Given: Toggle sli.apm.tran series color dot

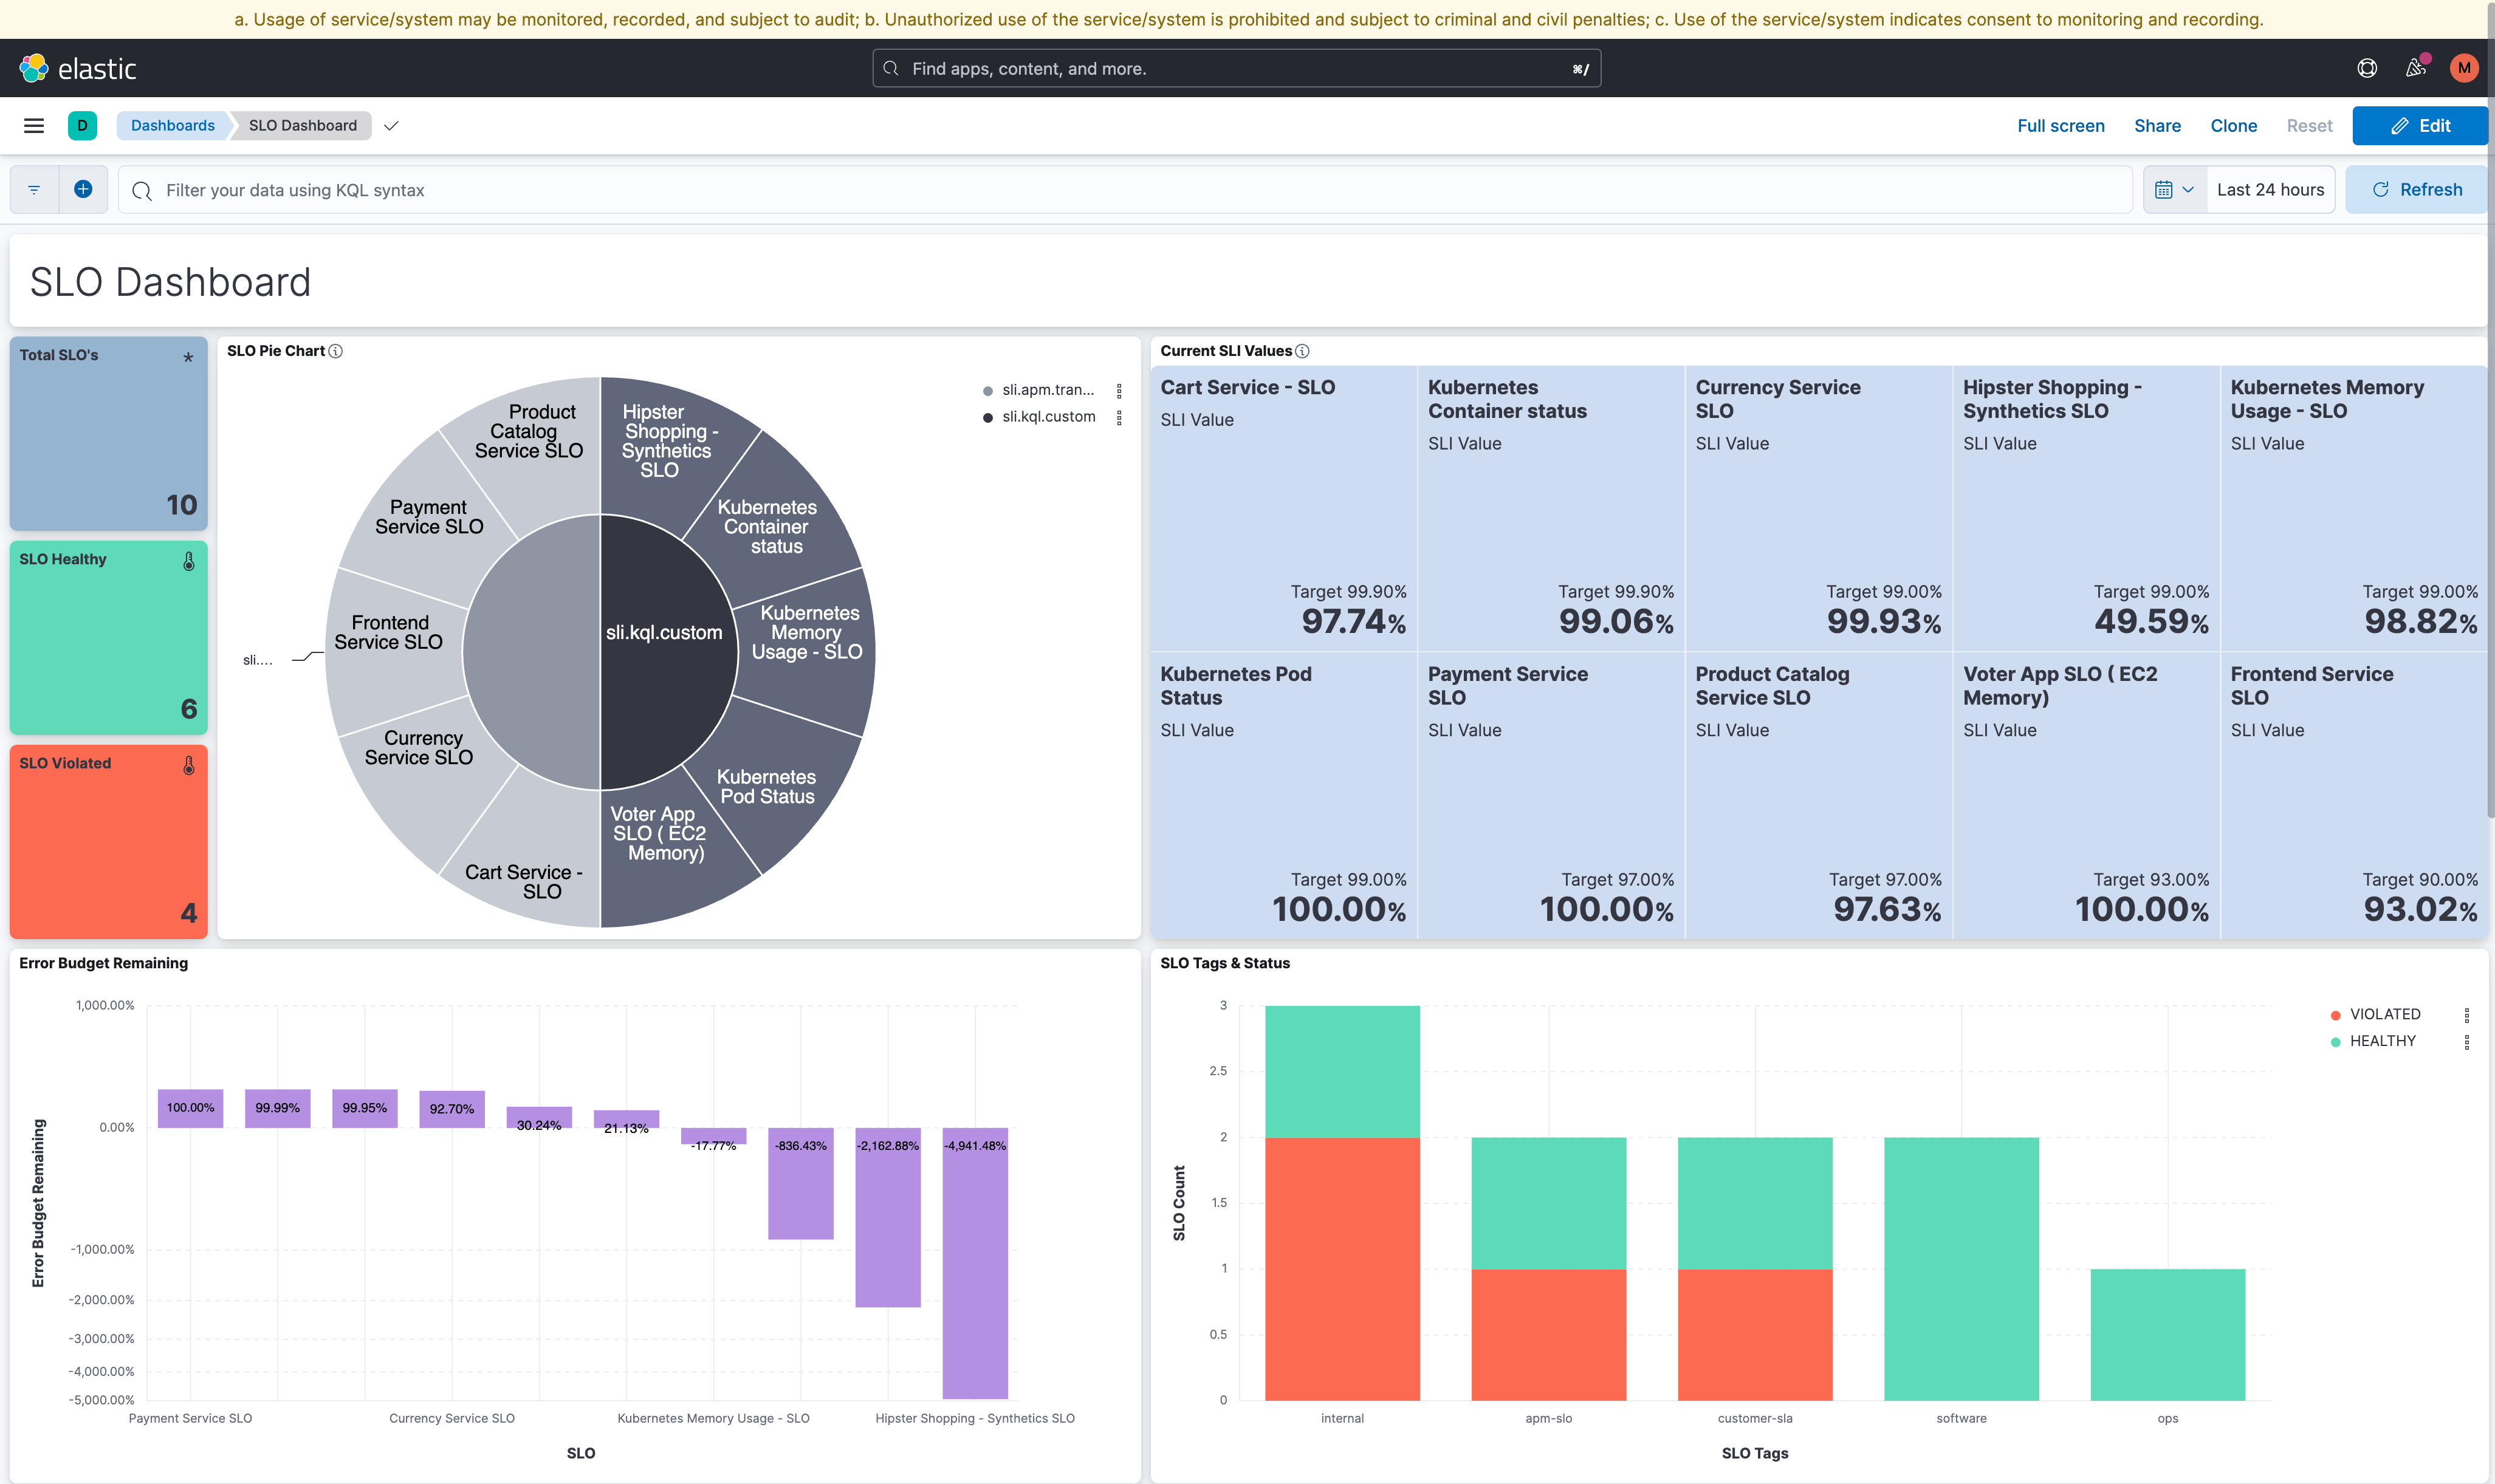Looking at the screenshot, I should tap(988, 391).
